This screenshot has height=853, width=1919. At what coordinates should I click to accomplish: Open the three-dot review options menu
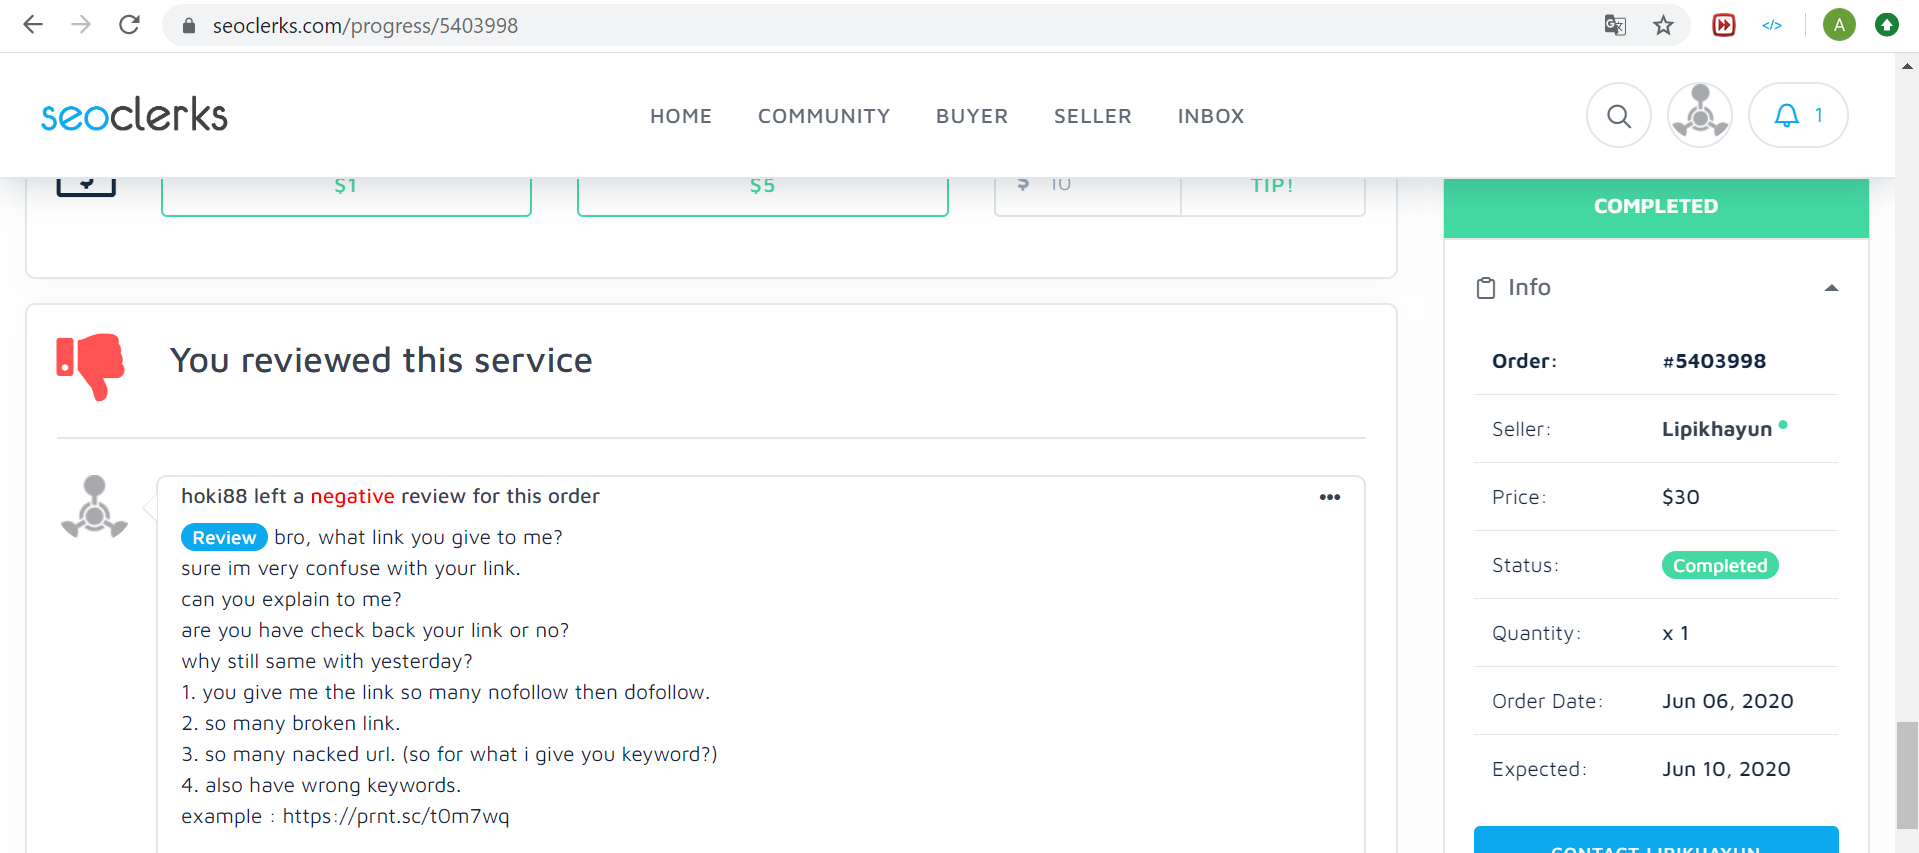click(x=1329, y=497)
